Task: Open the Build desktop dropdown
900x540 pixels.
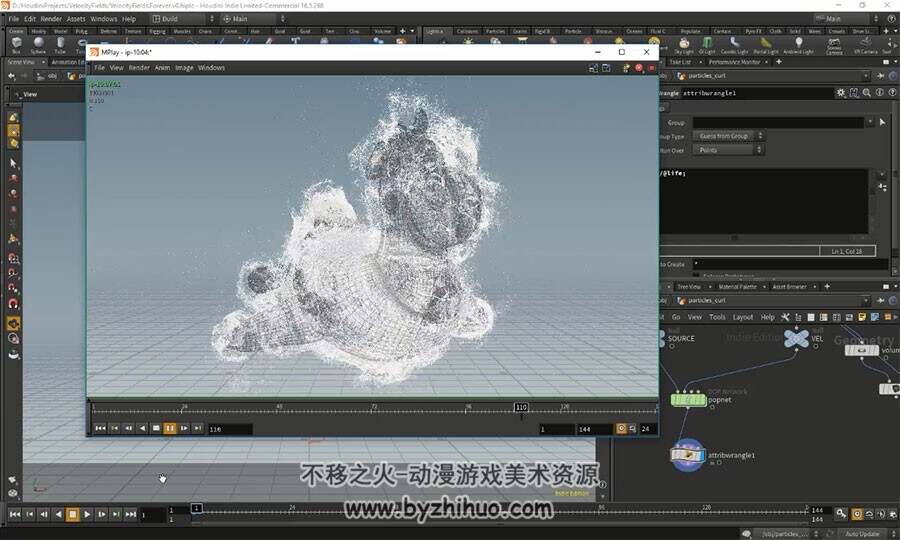Action: click(x=183, y=18)
